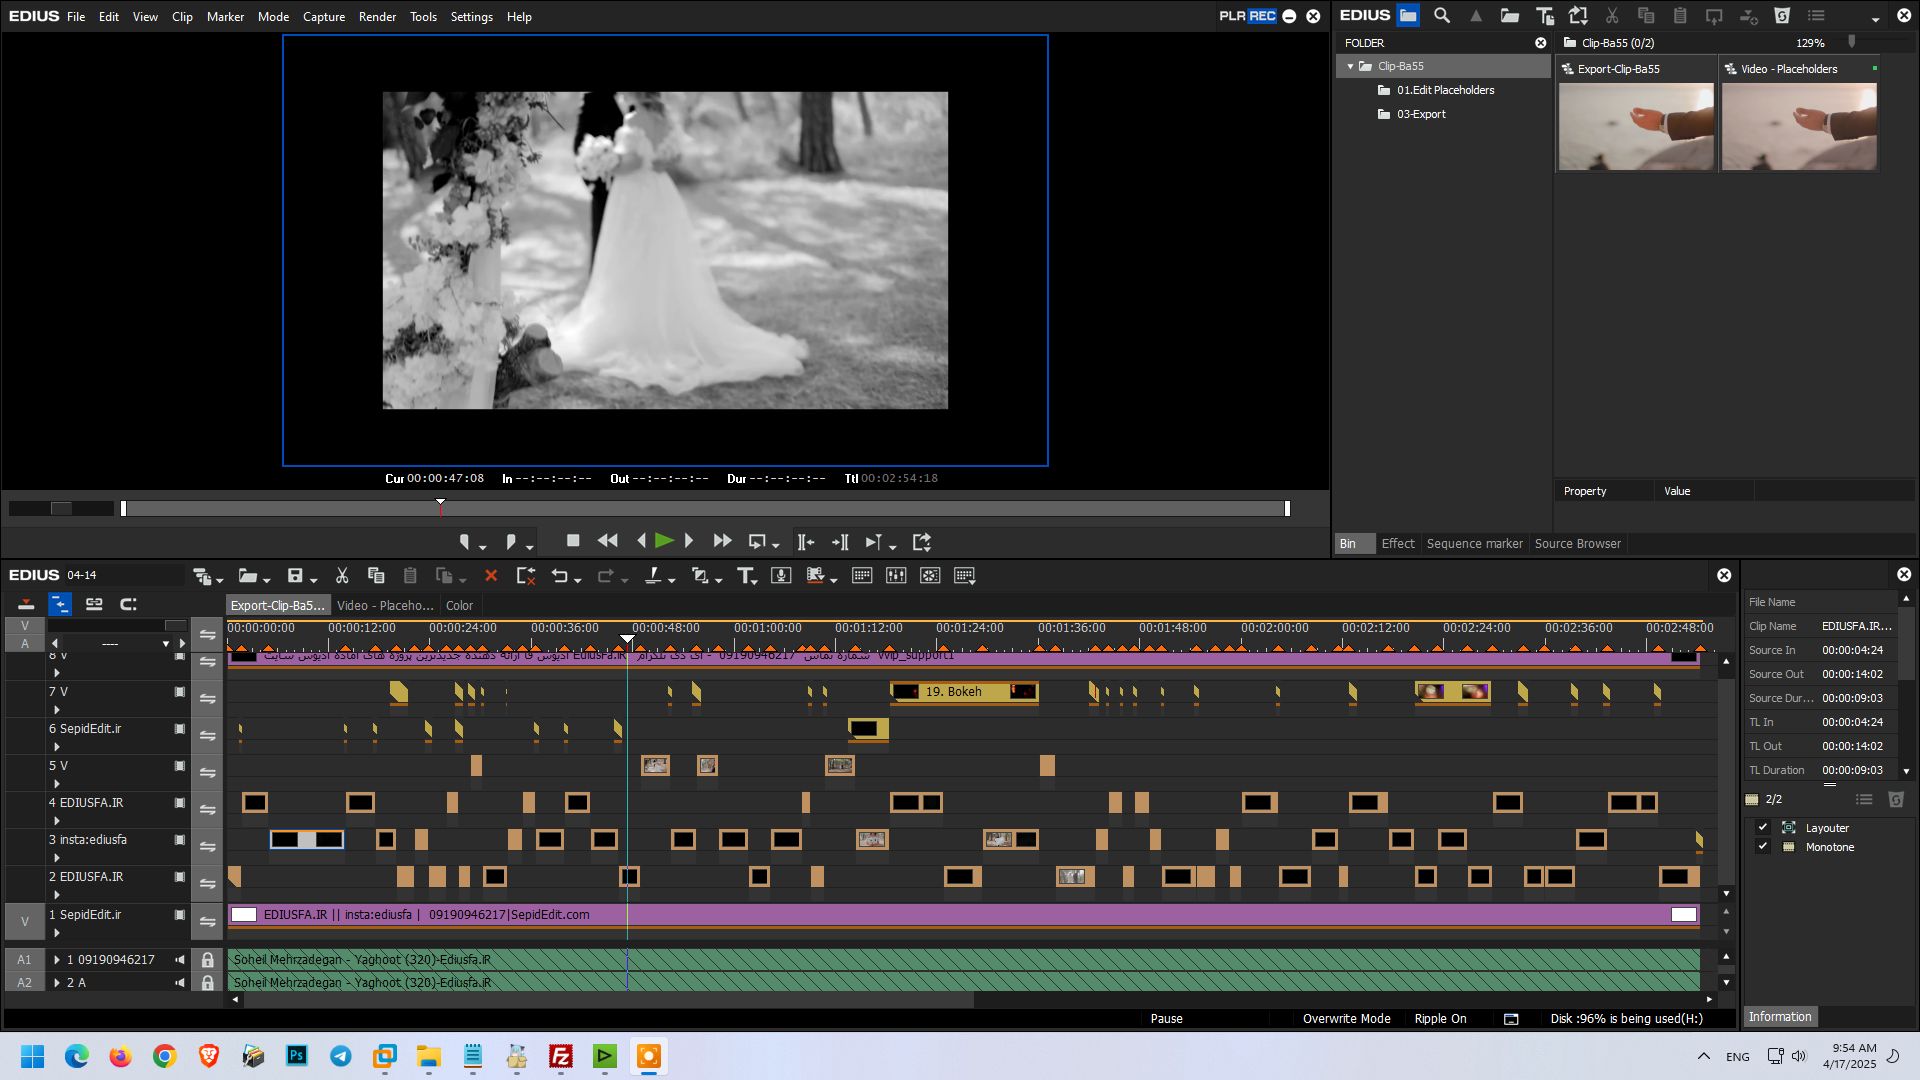Collapse the Clip-Ba55 folder tree
Image resolution: width=1920 pixels, height=1080 pixels.
pyautogui.click(x=1350, y=66)
